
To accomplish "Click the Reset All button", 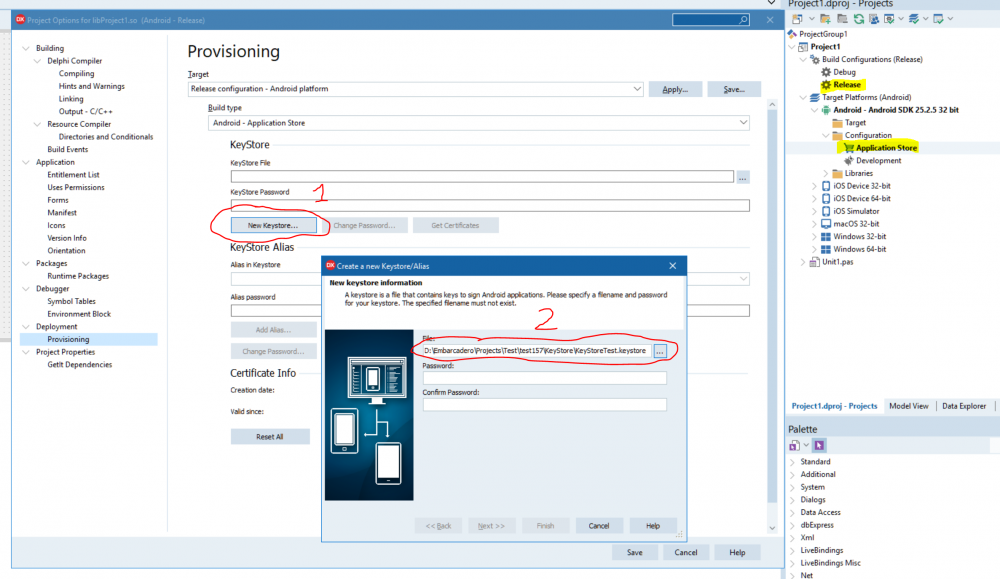I will coord(270,437).
